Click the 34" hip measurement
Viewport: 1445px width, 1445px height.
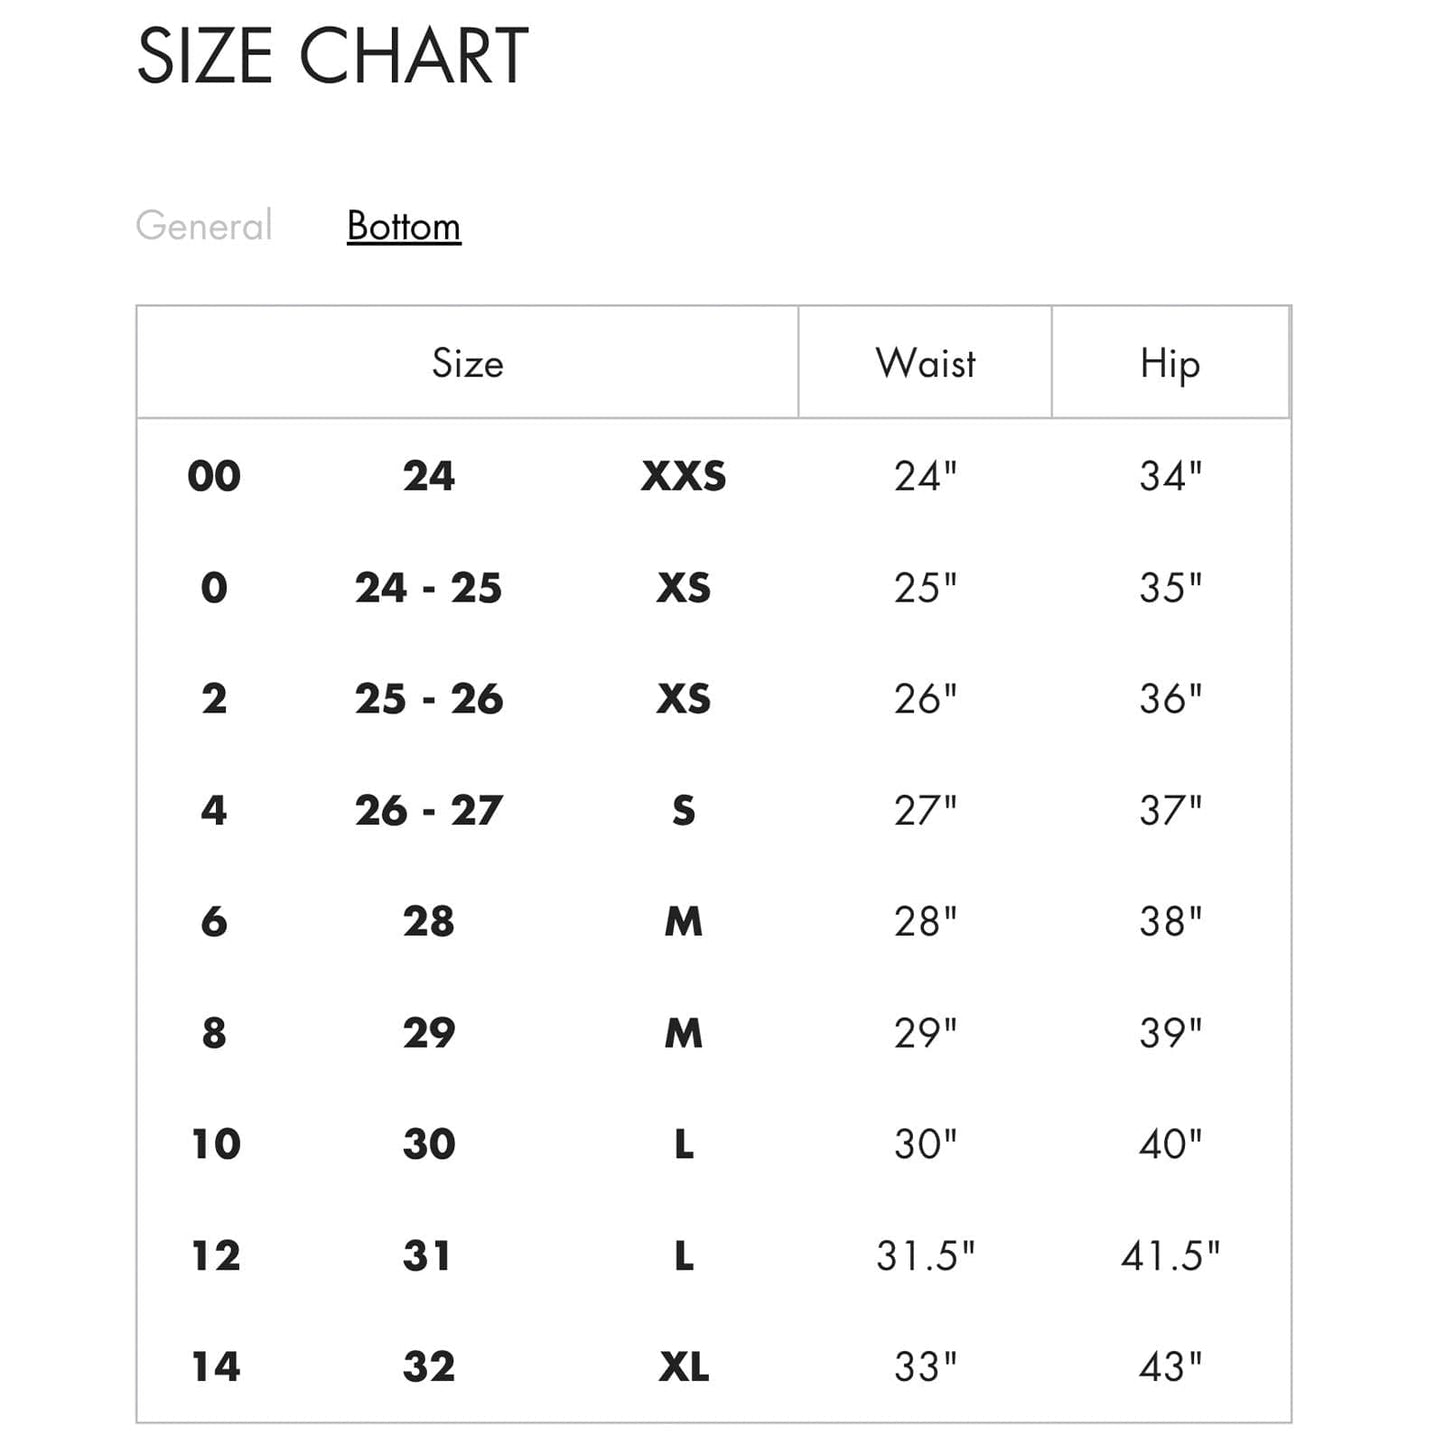pyautogui.click(x=1170, y=476)
